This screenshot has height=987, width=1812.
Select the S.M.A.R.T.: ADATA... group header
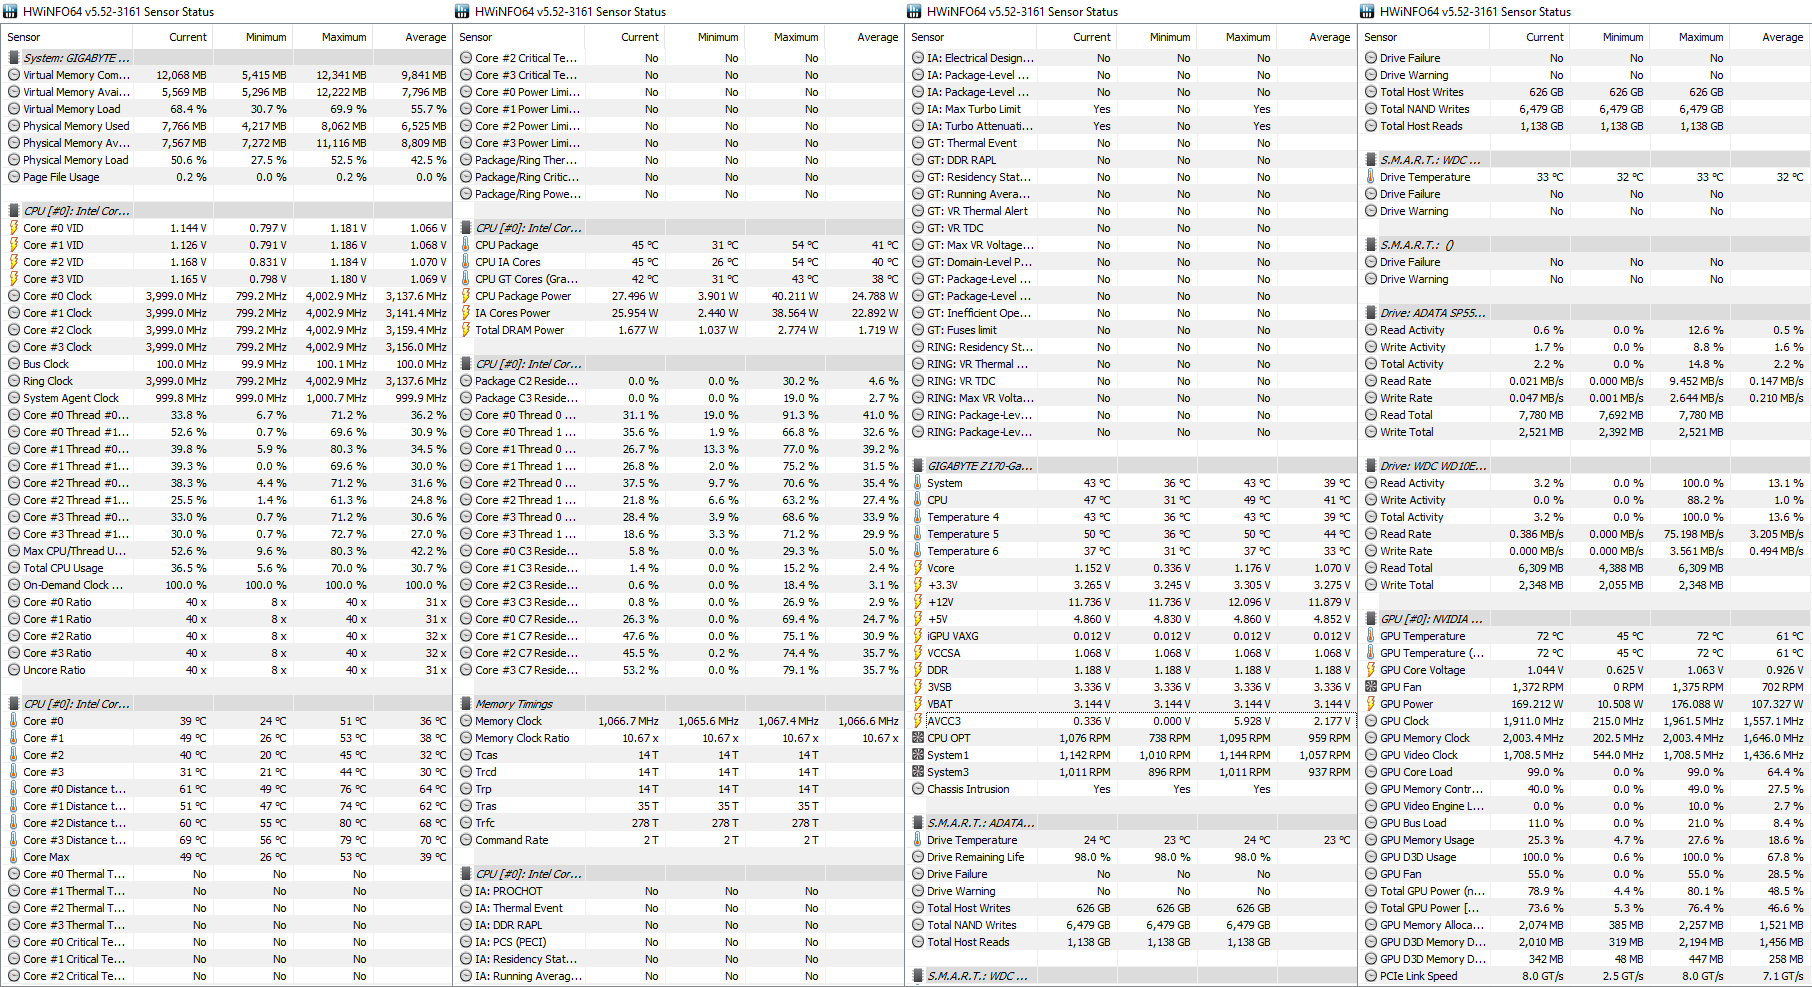point(1131,823)
